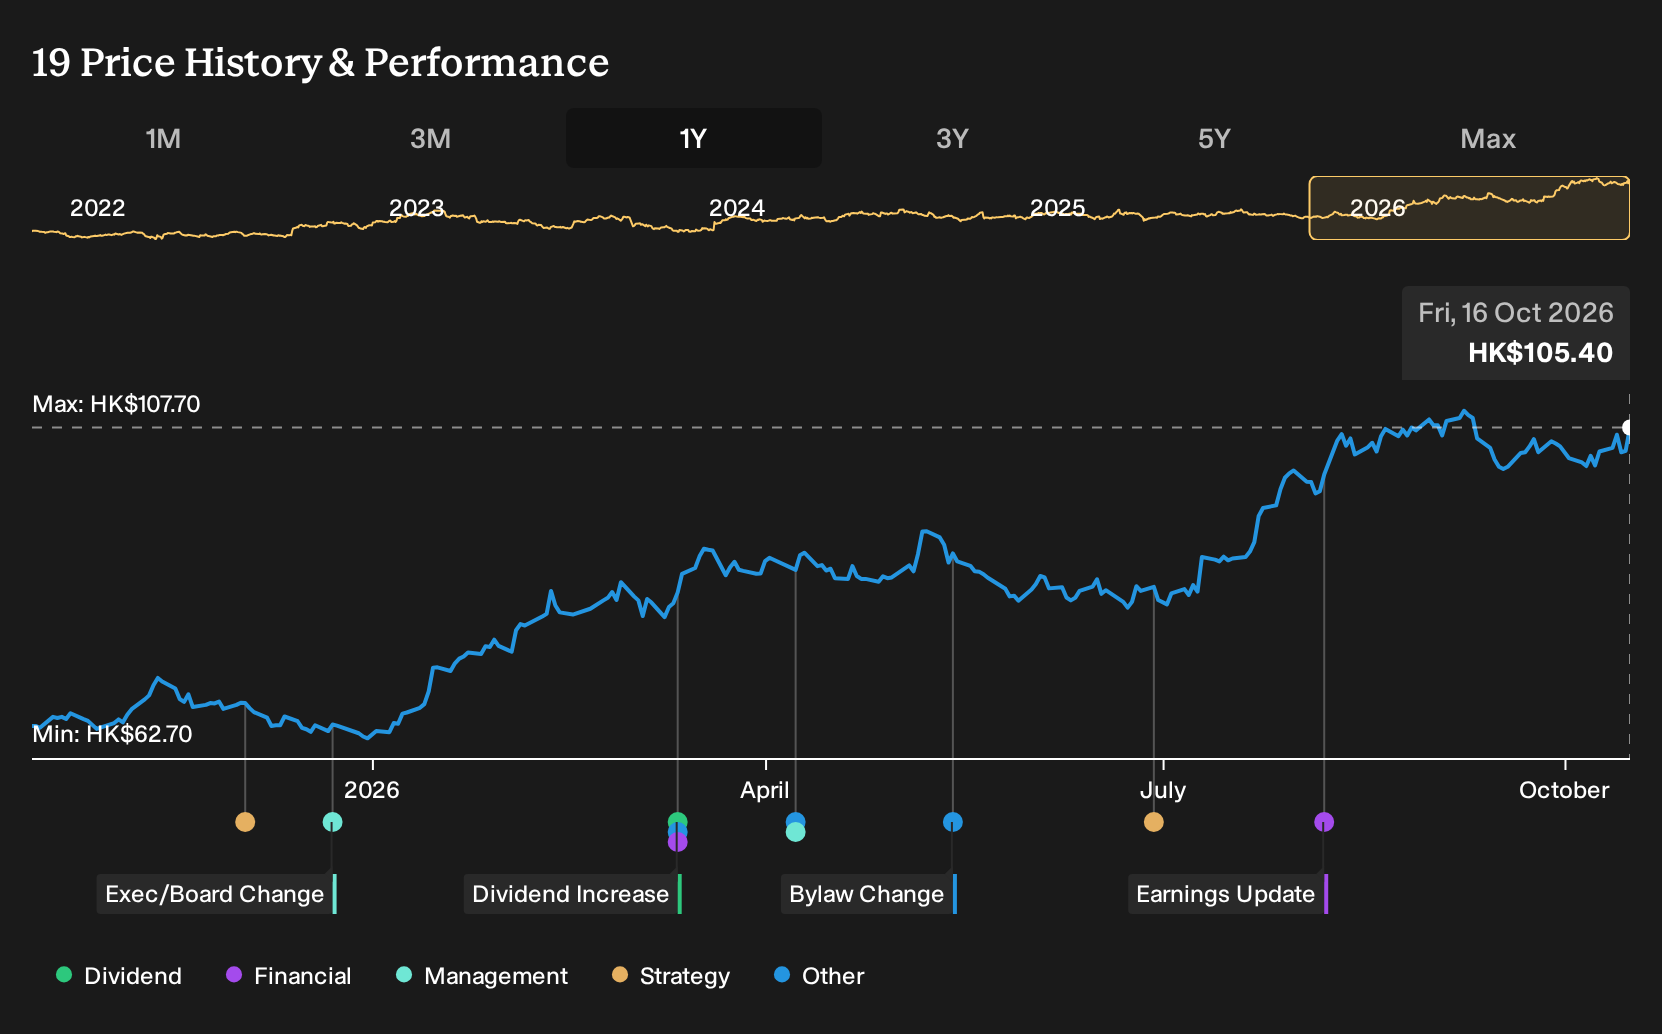1662x1034 pixels.
Task: Click the purple Financial marker under Dividend dot
Action: (678, 843)
